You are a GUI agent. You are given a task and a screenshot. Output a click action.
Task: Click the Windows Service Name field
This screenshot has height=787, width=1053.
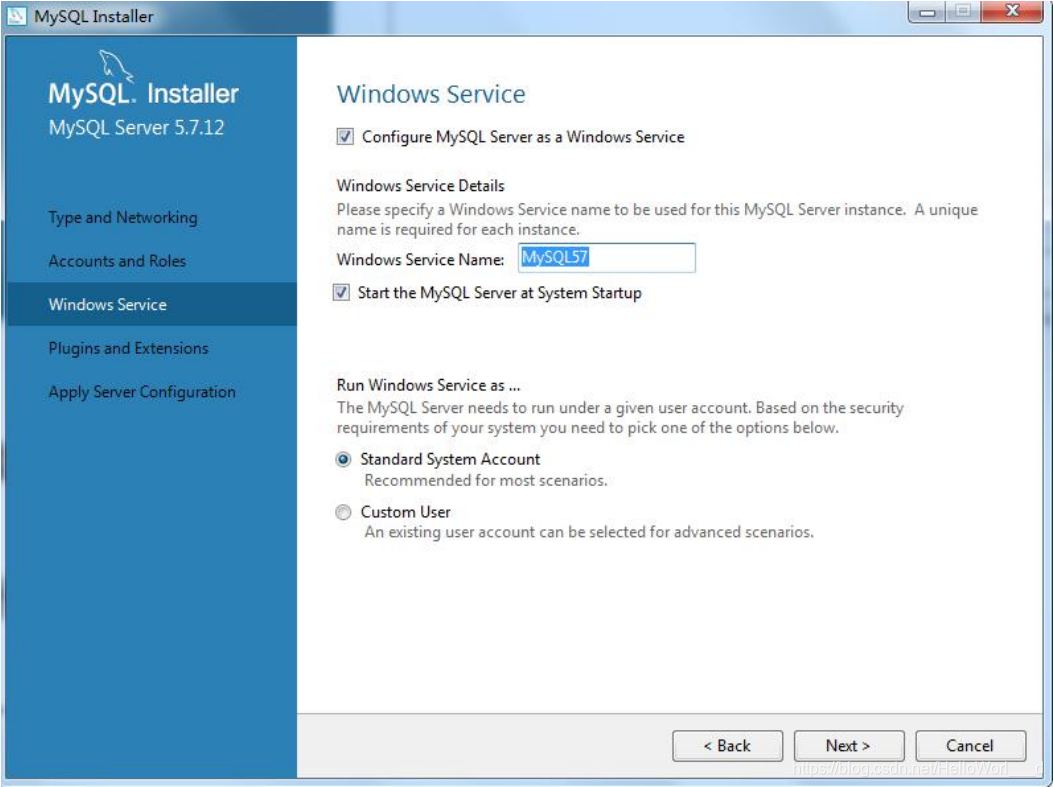[x=606, y=258]
